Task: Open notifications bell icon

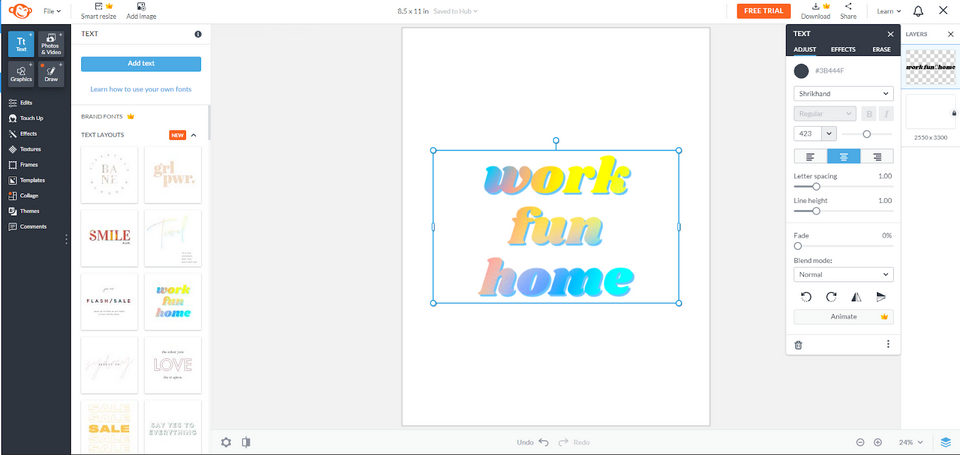Action: coord(918,11)
